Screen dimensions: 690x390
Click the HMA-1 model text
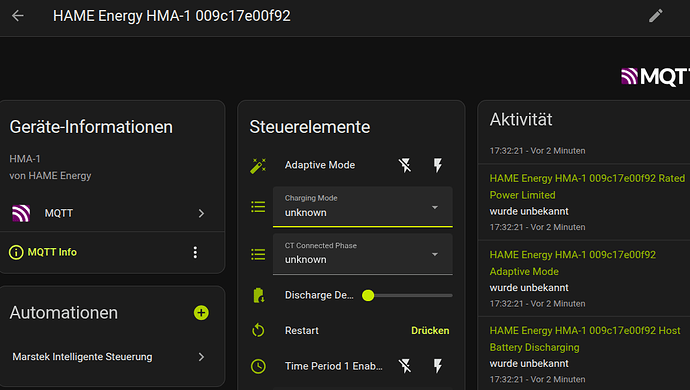coord(25,158)
